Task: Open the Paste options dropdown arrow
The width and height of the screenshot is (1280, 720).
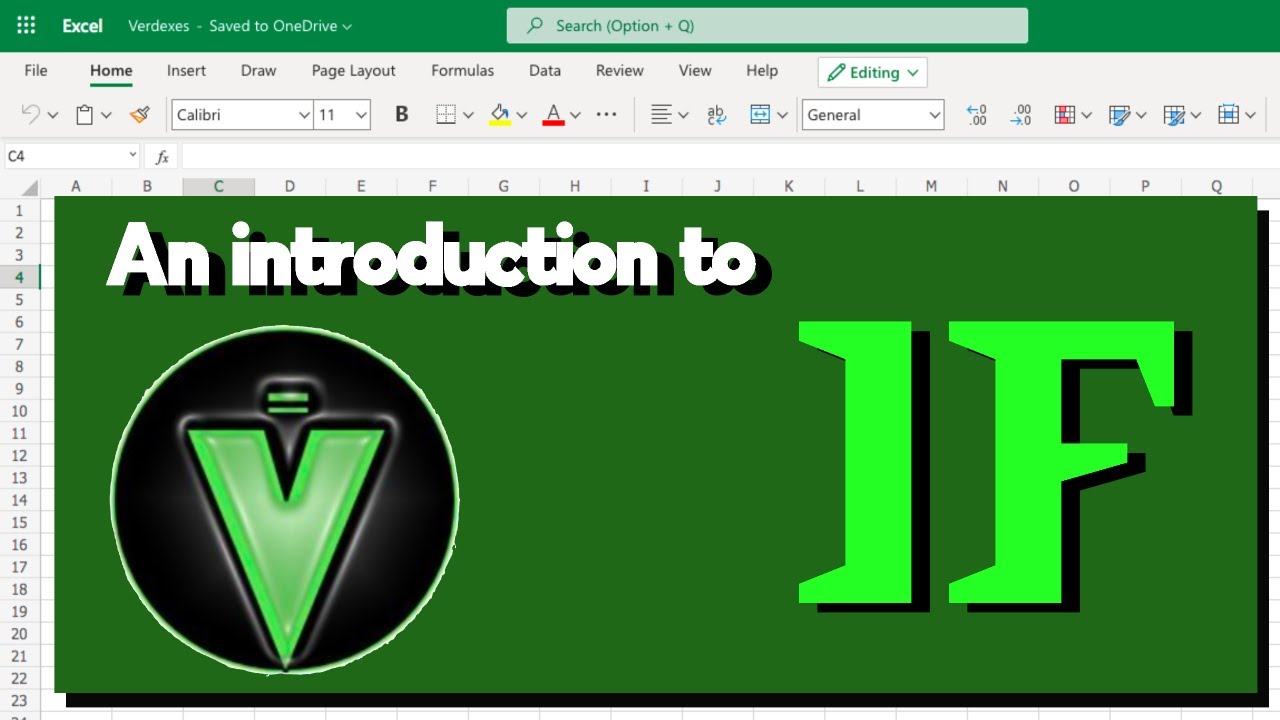Action: (x=106, y=116)
